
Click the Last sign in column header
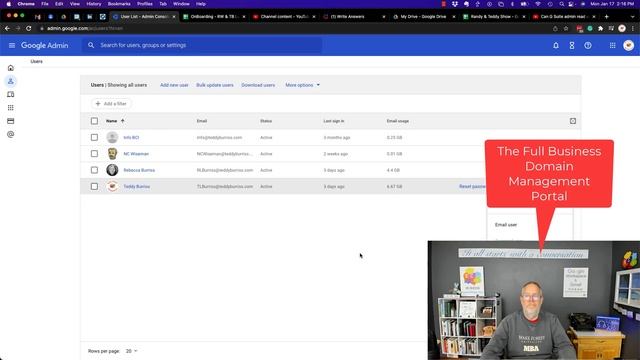pyautogui.click(x=333, y=121)
